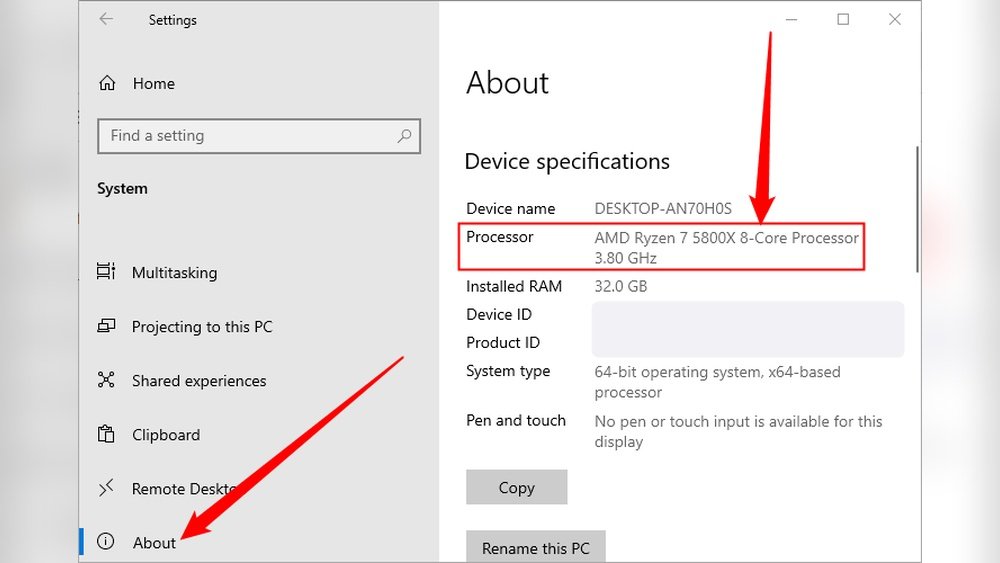This screenshot has width=1000, height=563.
Task: Click the Home icon in sidebar
Action: pos(107,84)
